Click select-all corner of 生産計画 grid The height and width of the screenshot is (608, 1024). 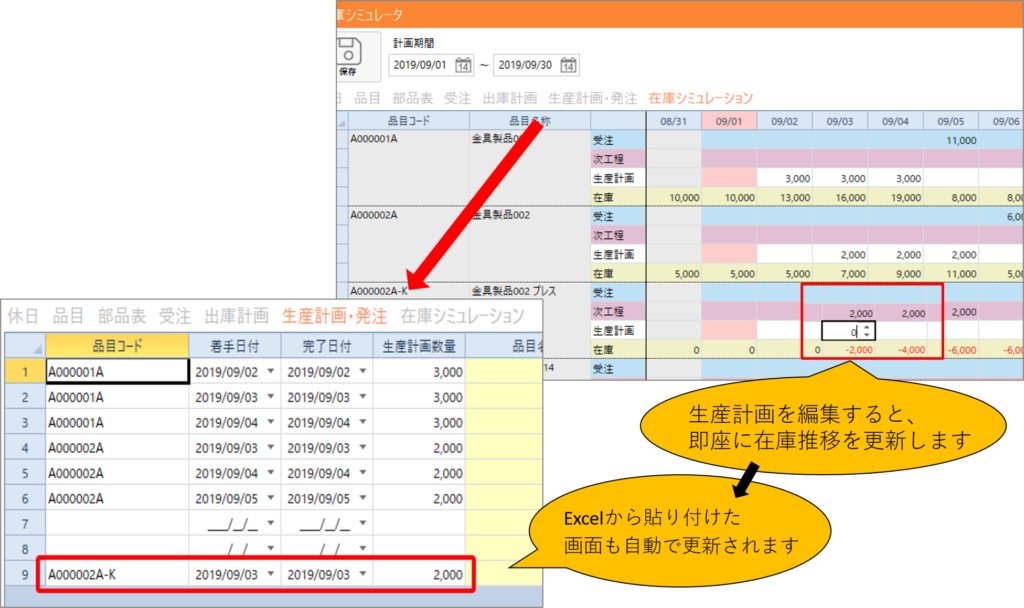coord(24,346)
